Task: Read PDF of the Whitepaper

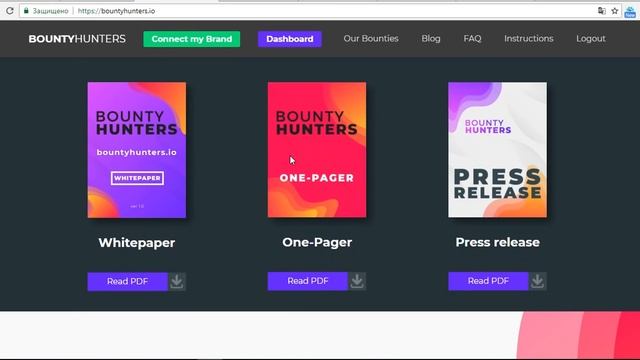Action: [127, 281]
